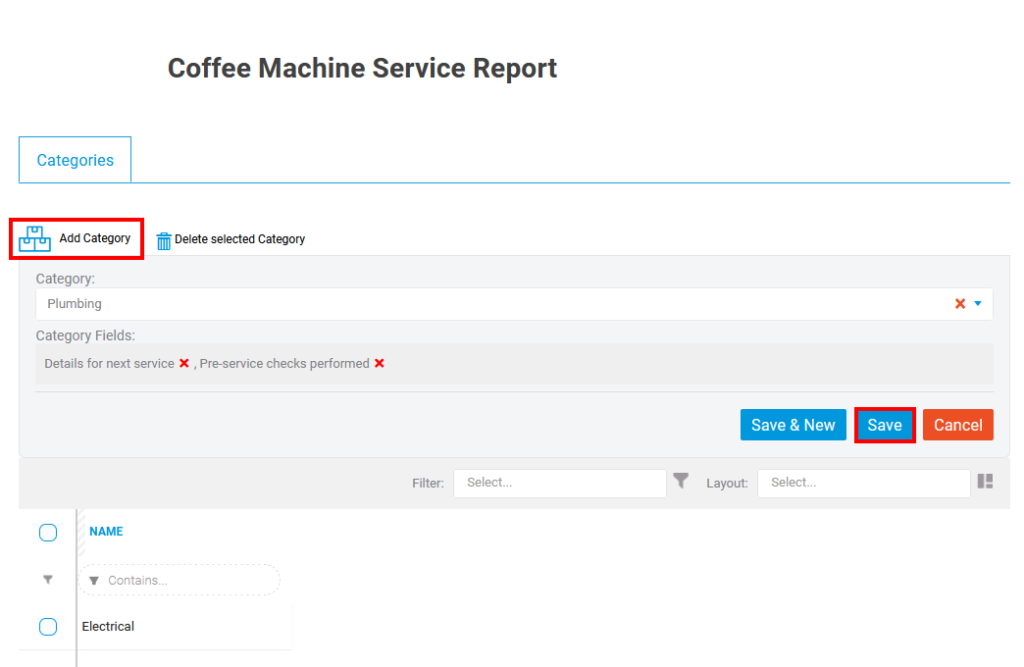The height and width of the screenshot is (667, 1024).
Task: Remove the 'Details for next service' field
Action: pos(184,363)
